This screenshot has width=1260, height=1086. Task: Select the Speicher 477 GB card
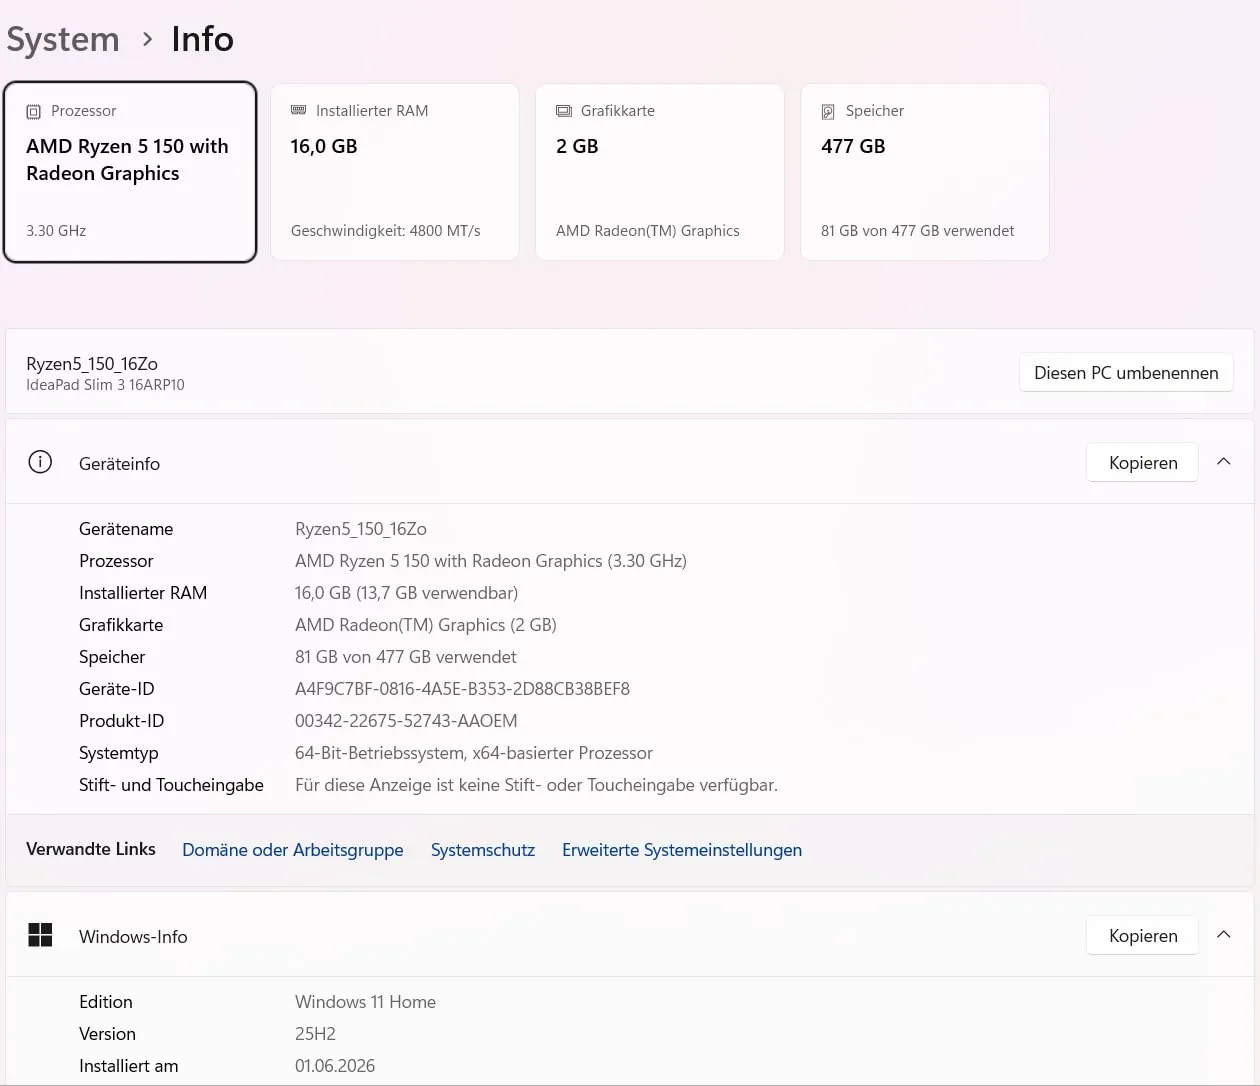925,172
